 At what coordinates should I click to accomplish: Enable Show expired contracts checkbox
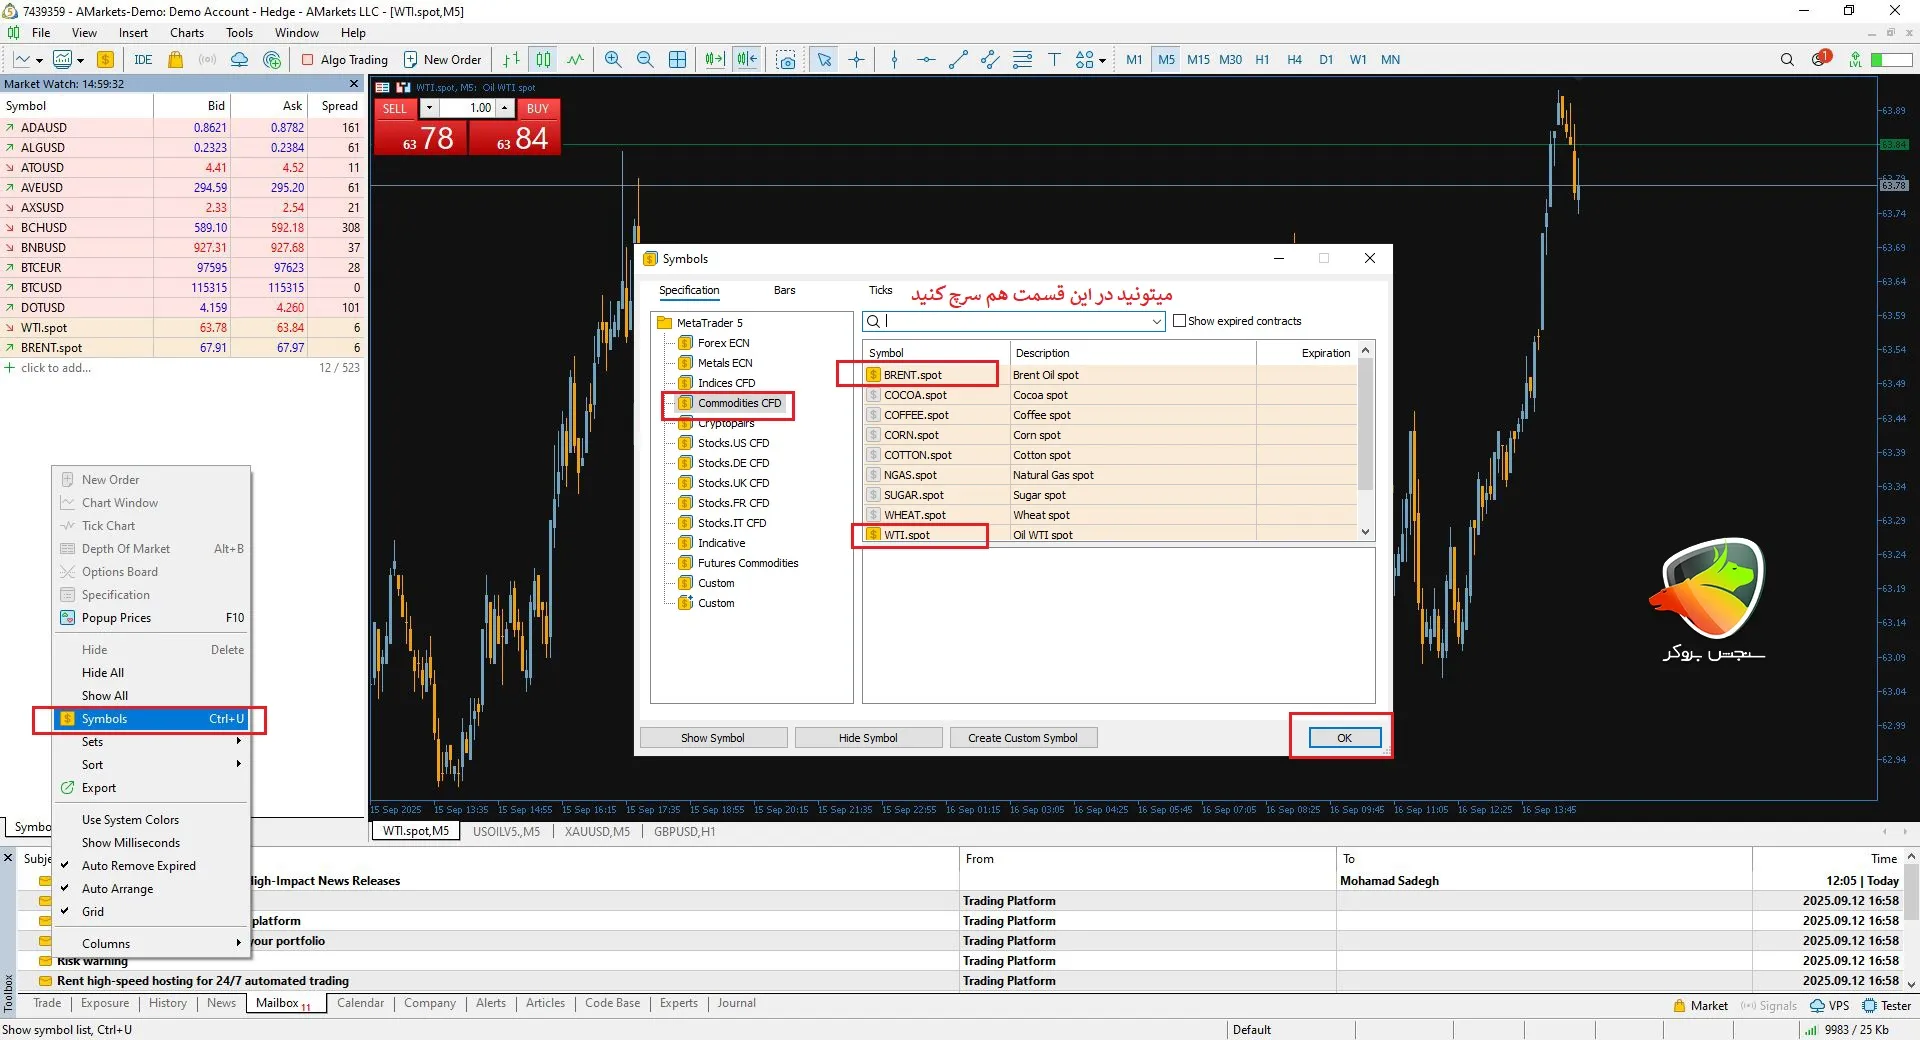tap(1180, 321)
